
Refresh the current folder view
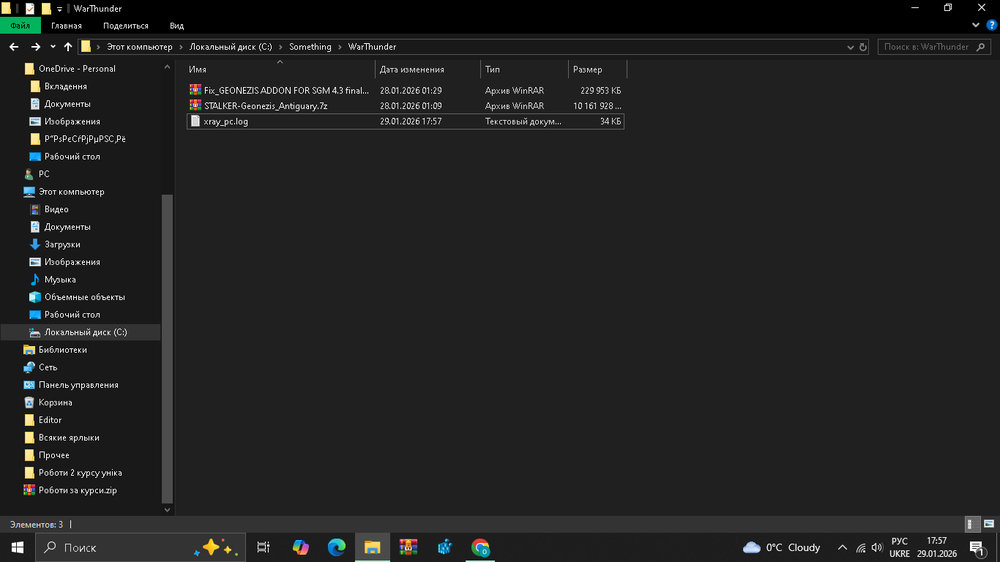pos(863,47)
